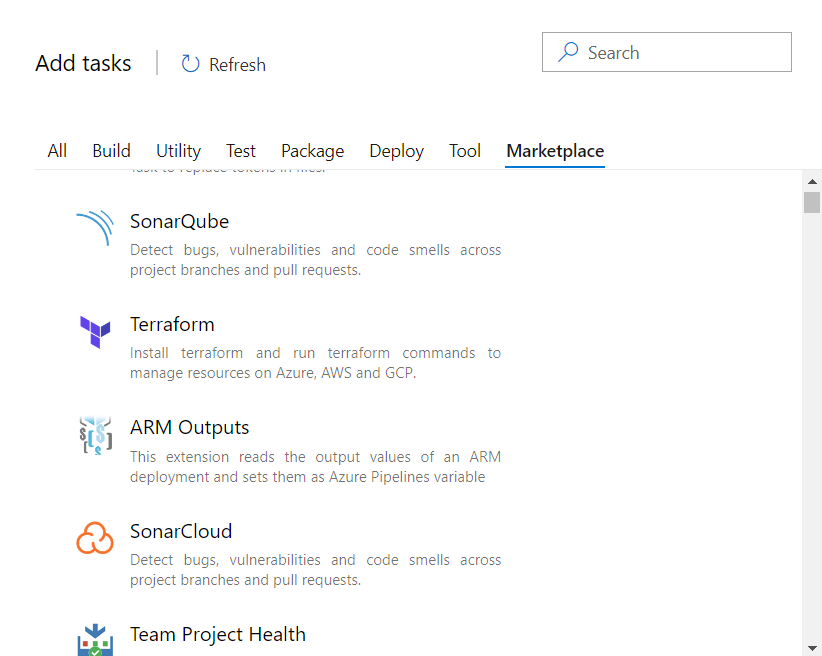Click the SonarQube description text
822x656 pixels.
316,260
